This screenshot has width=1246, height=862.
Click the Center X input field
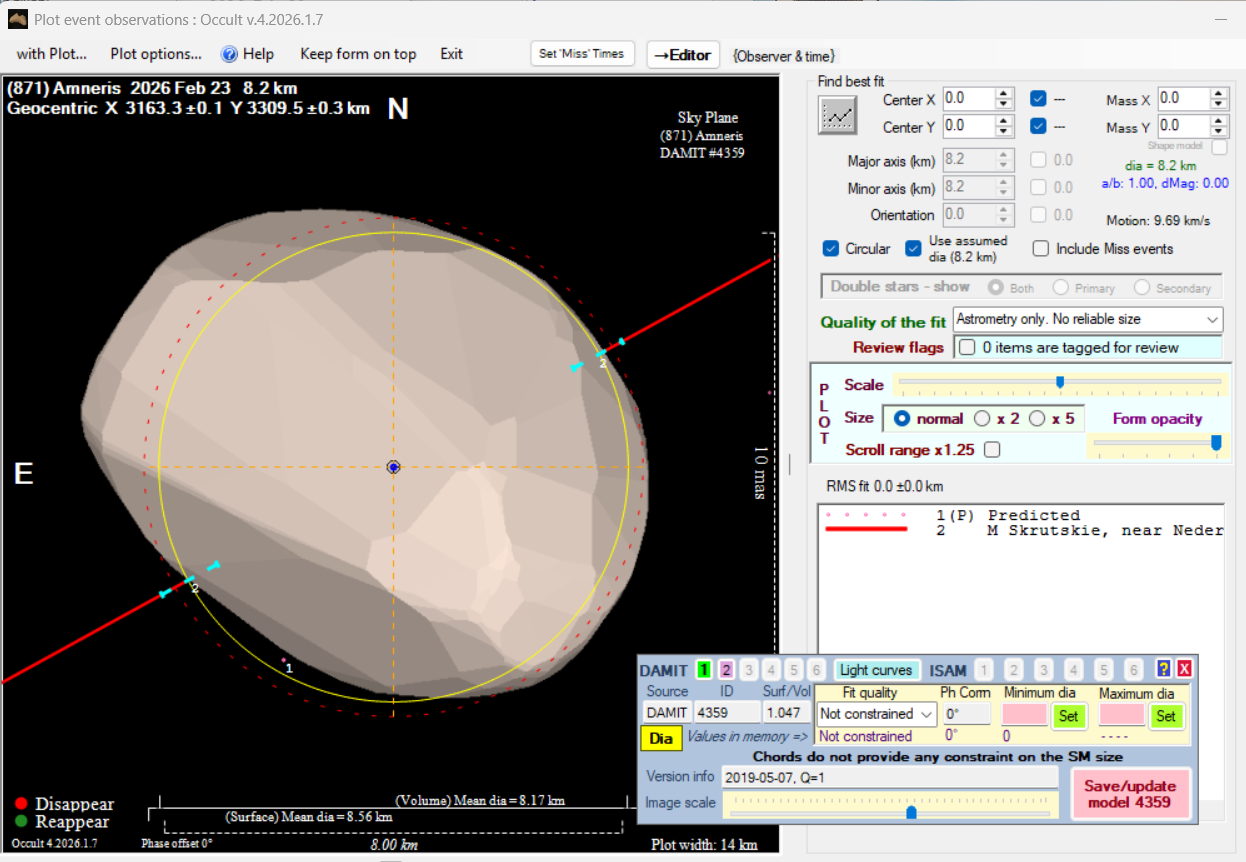(968, 99)
